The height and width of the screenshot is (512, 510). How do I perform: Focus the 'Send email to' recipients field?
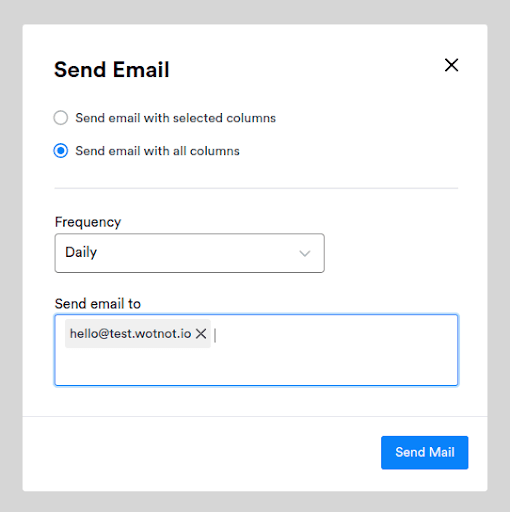(256, 350)
